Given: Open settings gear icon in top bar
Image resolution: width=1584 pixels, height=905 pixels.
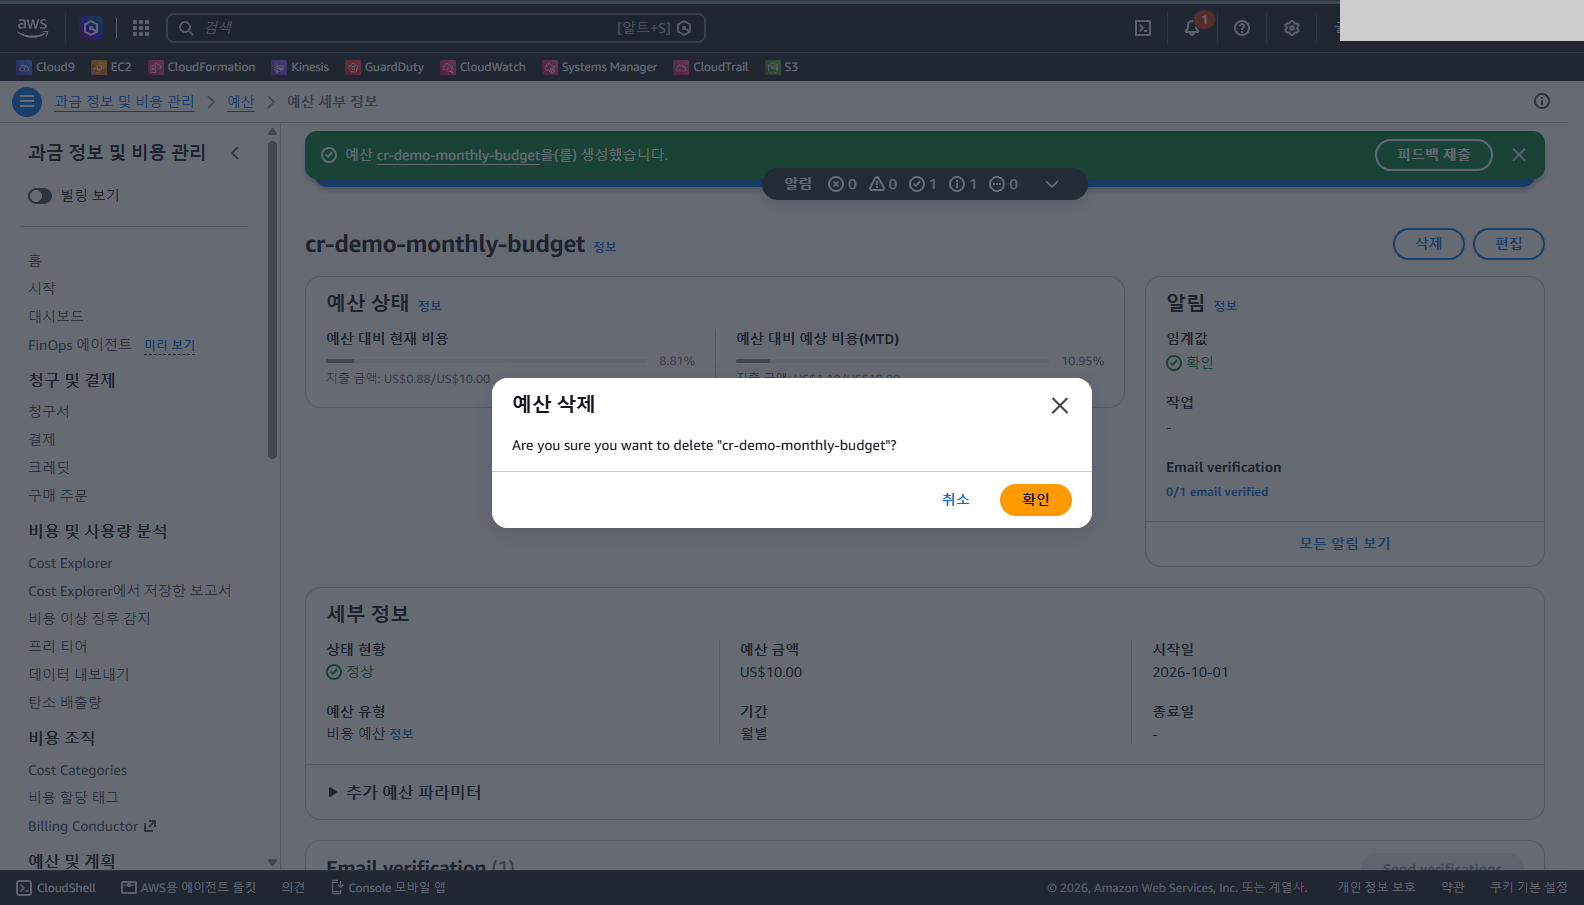Looking at the screenshot, I should 1292,28.
